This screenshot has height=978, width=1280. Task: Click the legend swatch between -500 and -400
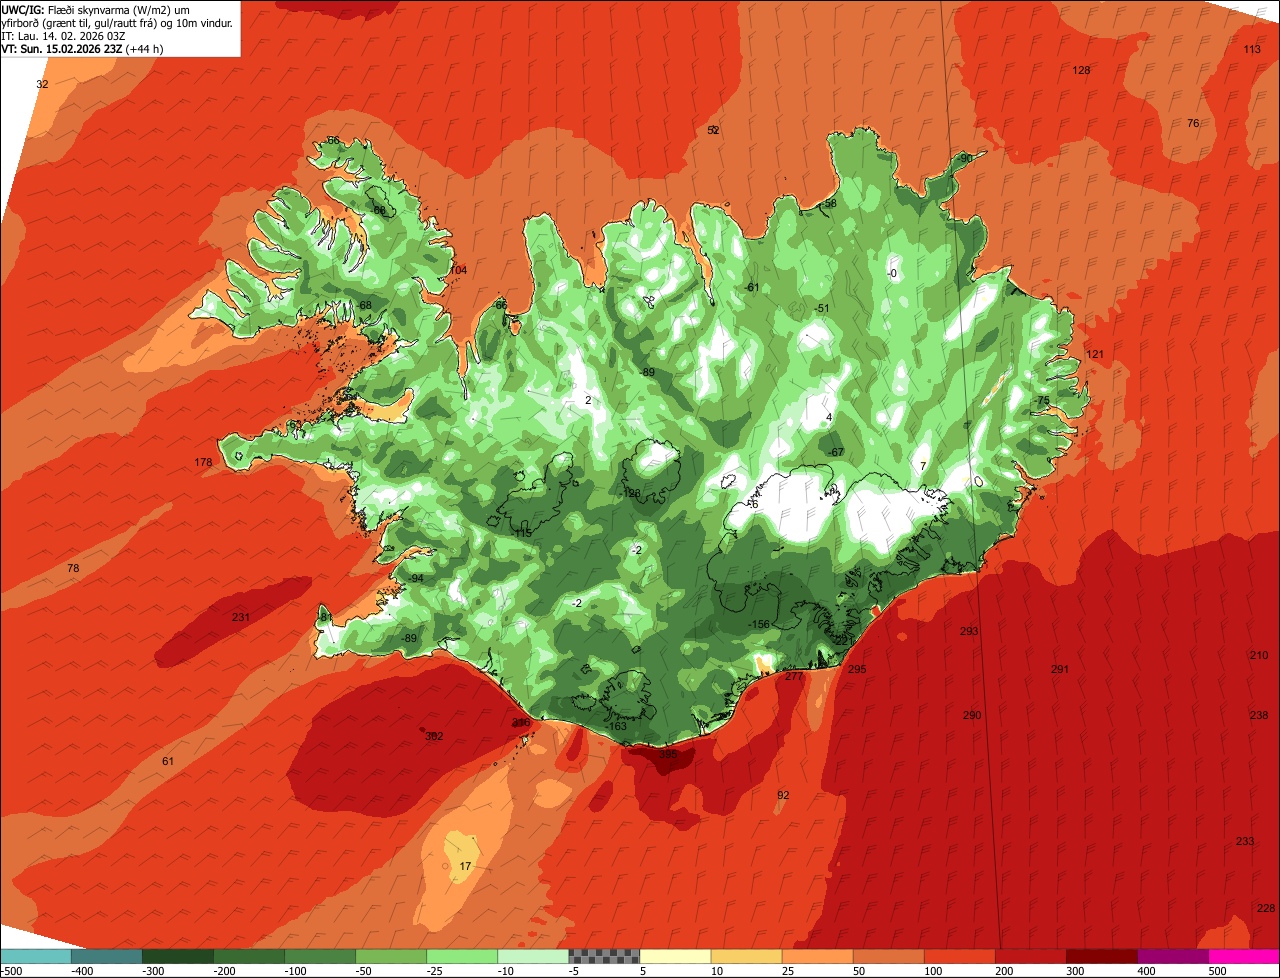point(35,956)
